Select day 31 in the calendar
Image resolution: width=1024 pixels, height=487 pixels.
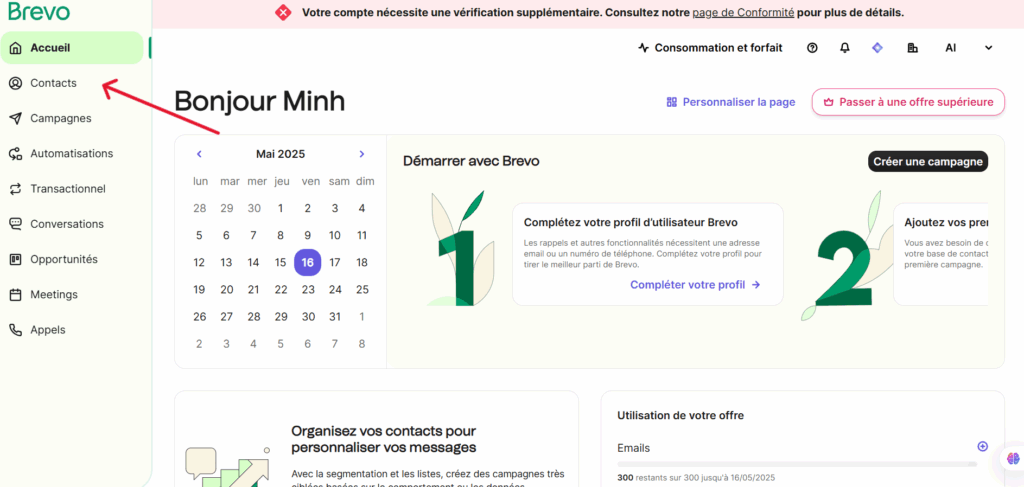point(335,317)
